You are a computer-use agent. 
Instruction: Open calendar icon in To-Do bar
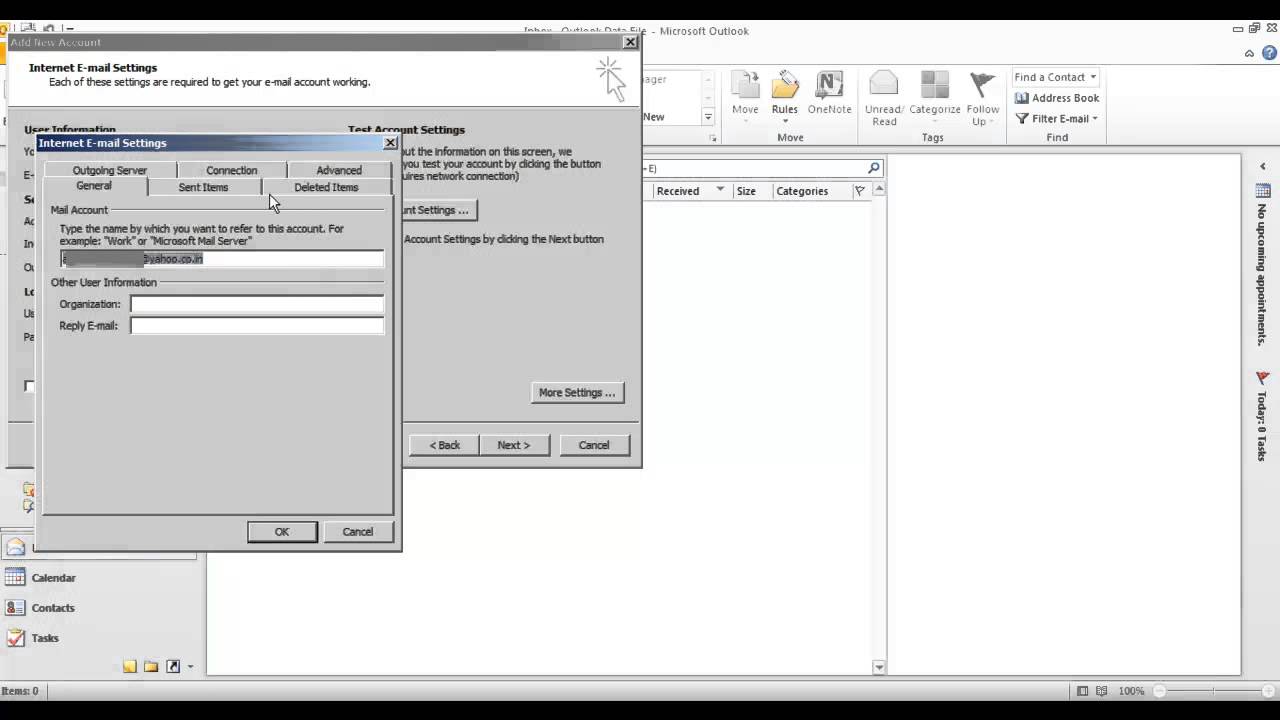tap(1262, 190)
